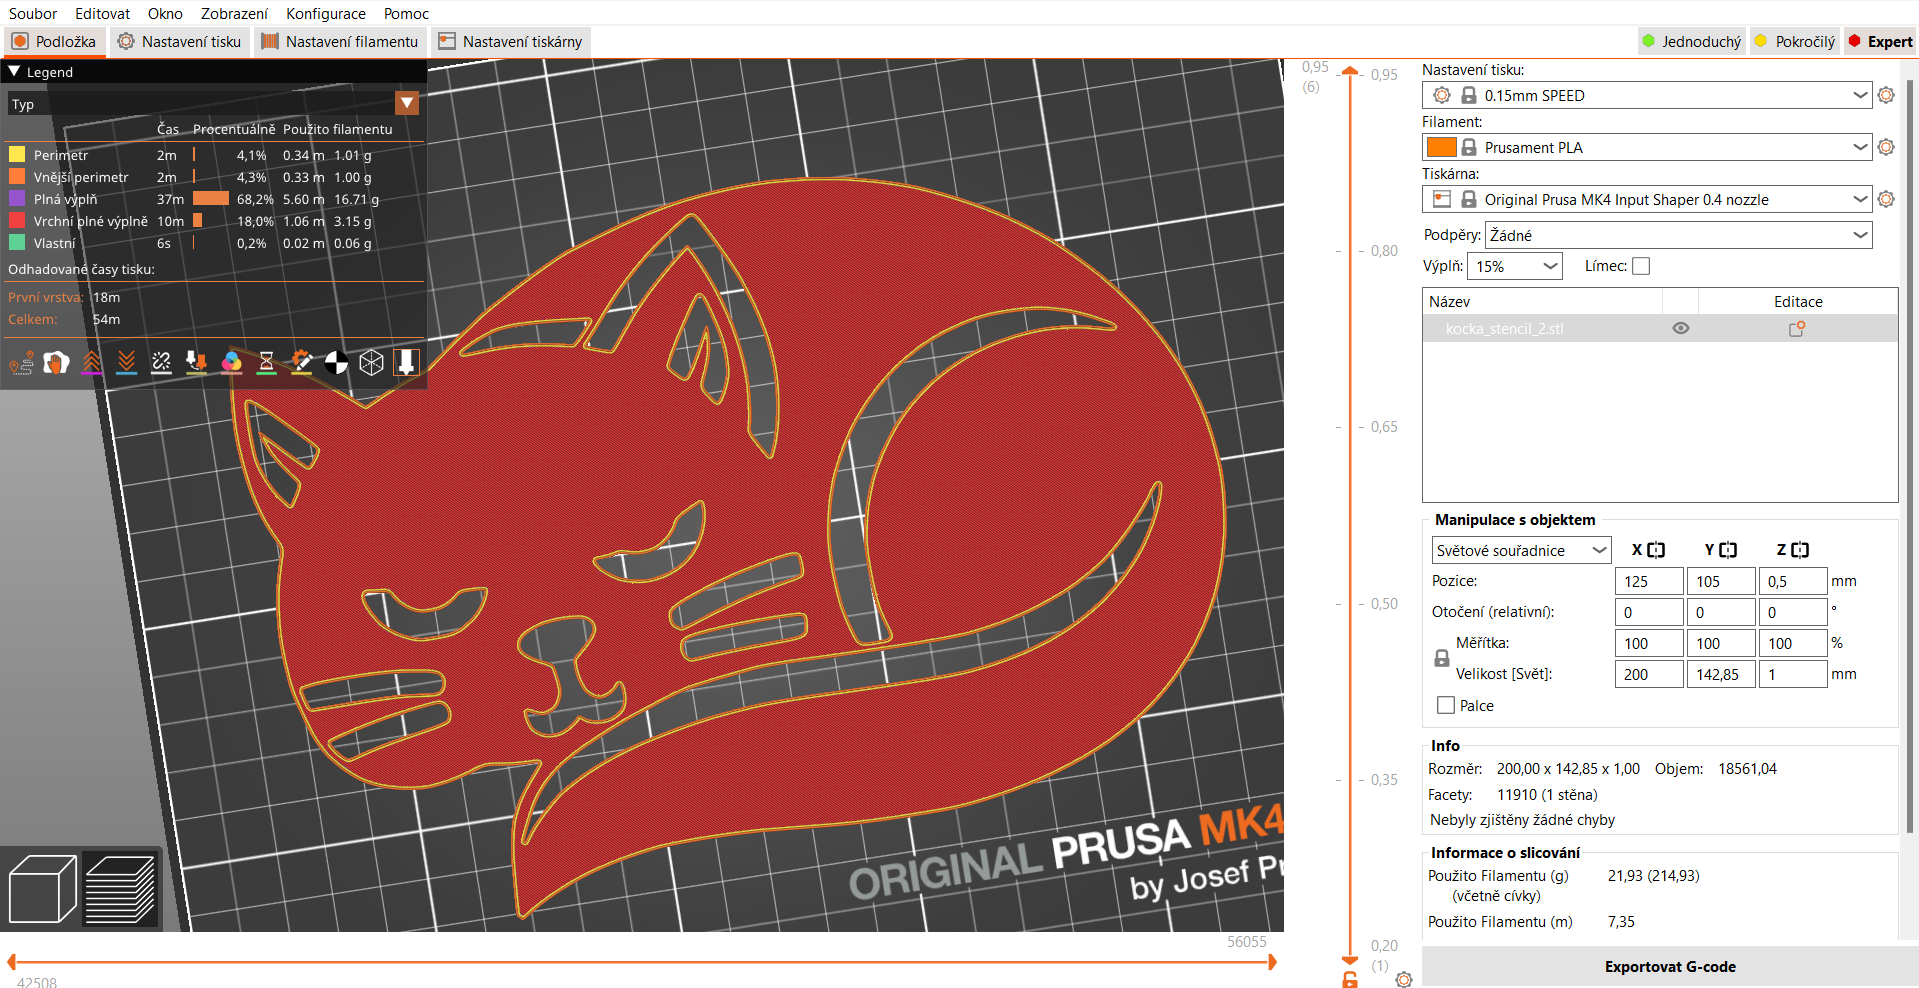The image size is (1919, 988).
Task: Open the Podpěry Žádné dropdown
Action: (1678, 235)
